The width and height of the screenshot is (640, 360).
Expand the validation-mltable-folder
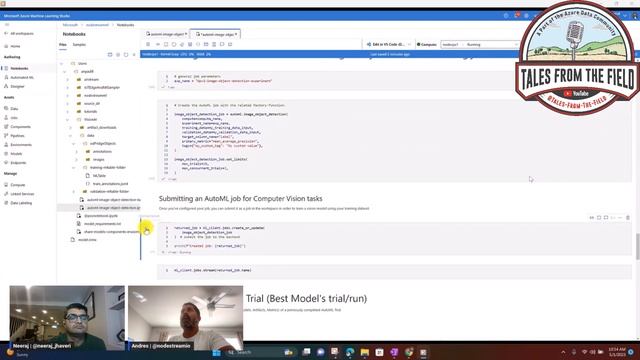pos(73,191)
